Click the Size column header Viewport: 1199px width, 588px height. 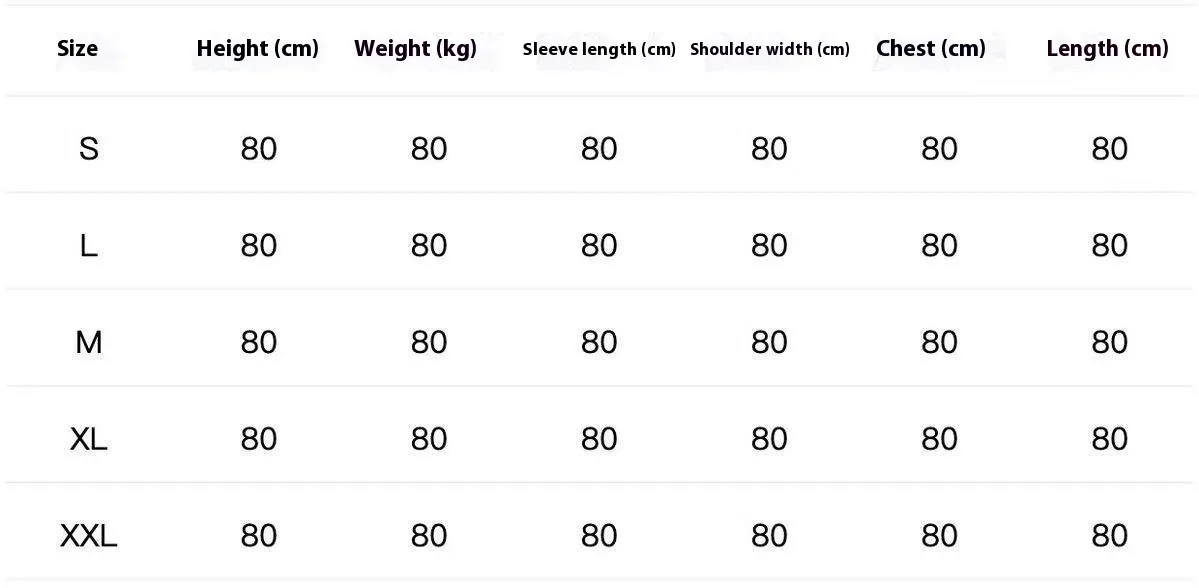click(77, 48)
